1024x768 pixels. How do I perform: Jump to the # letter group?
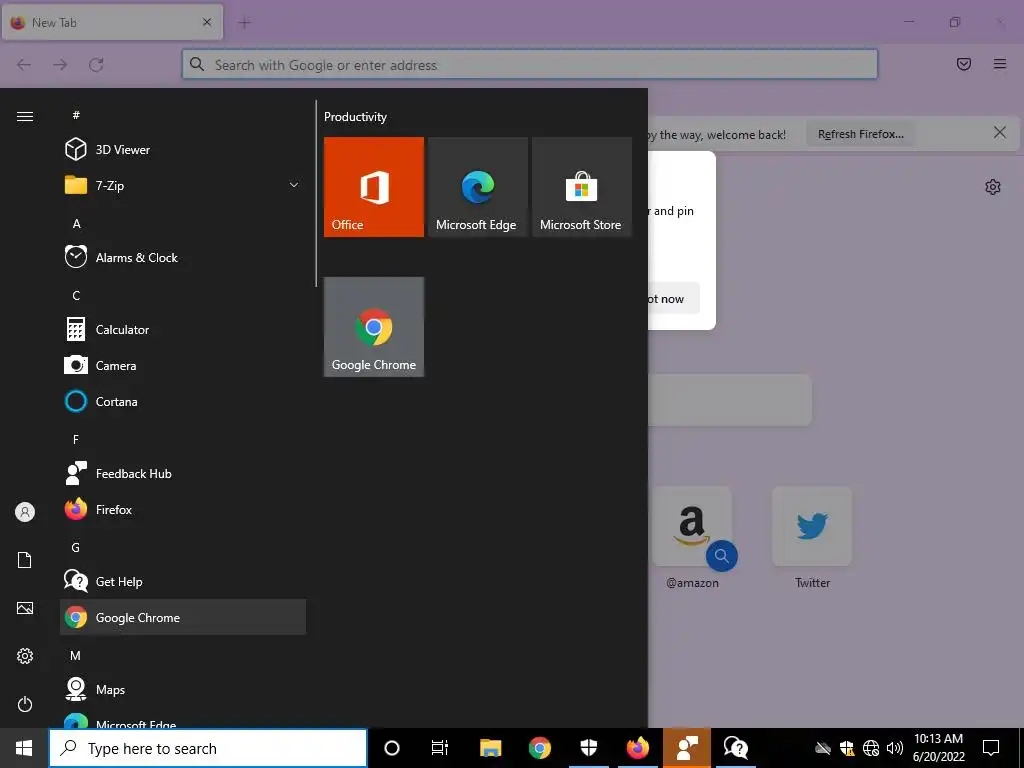click(x=76, y=115)
